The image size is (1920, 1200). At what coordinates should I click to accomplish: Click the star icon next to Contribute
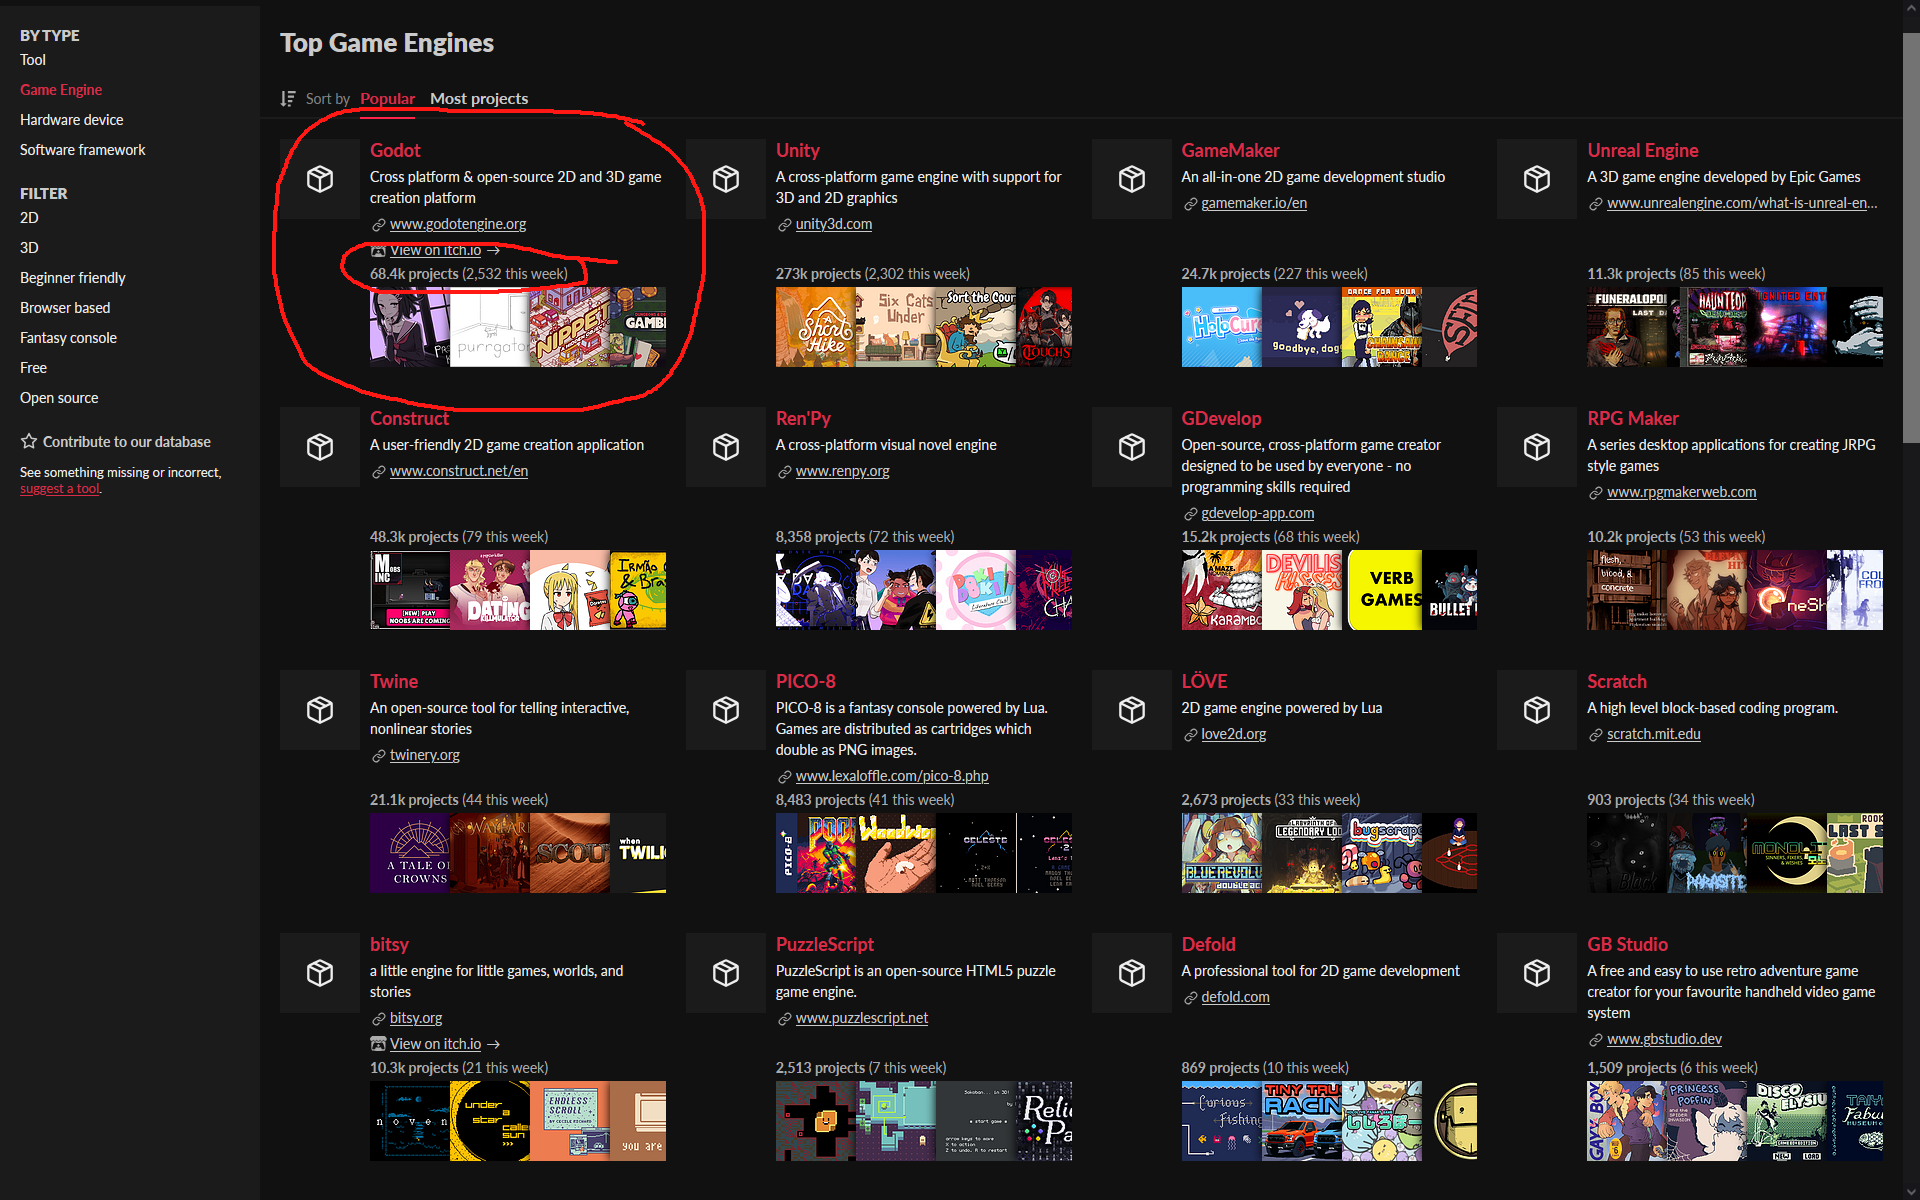(x=29, y=441)
